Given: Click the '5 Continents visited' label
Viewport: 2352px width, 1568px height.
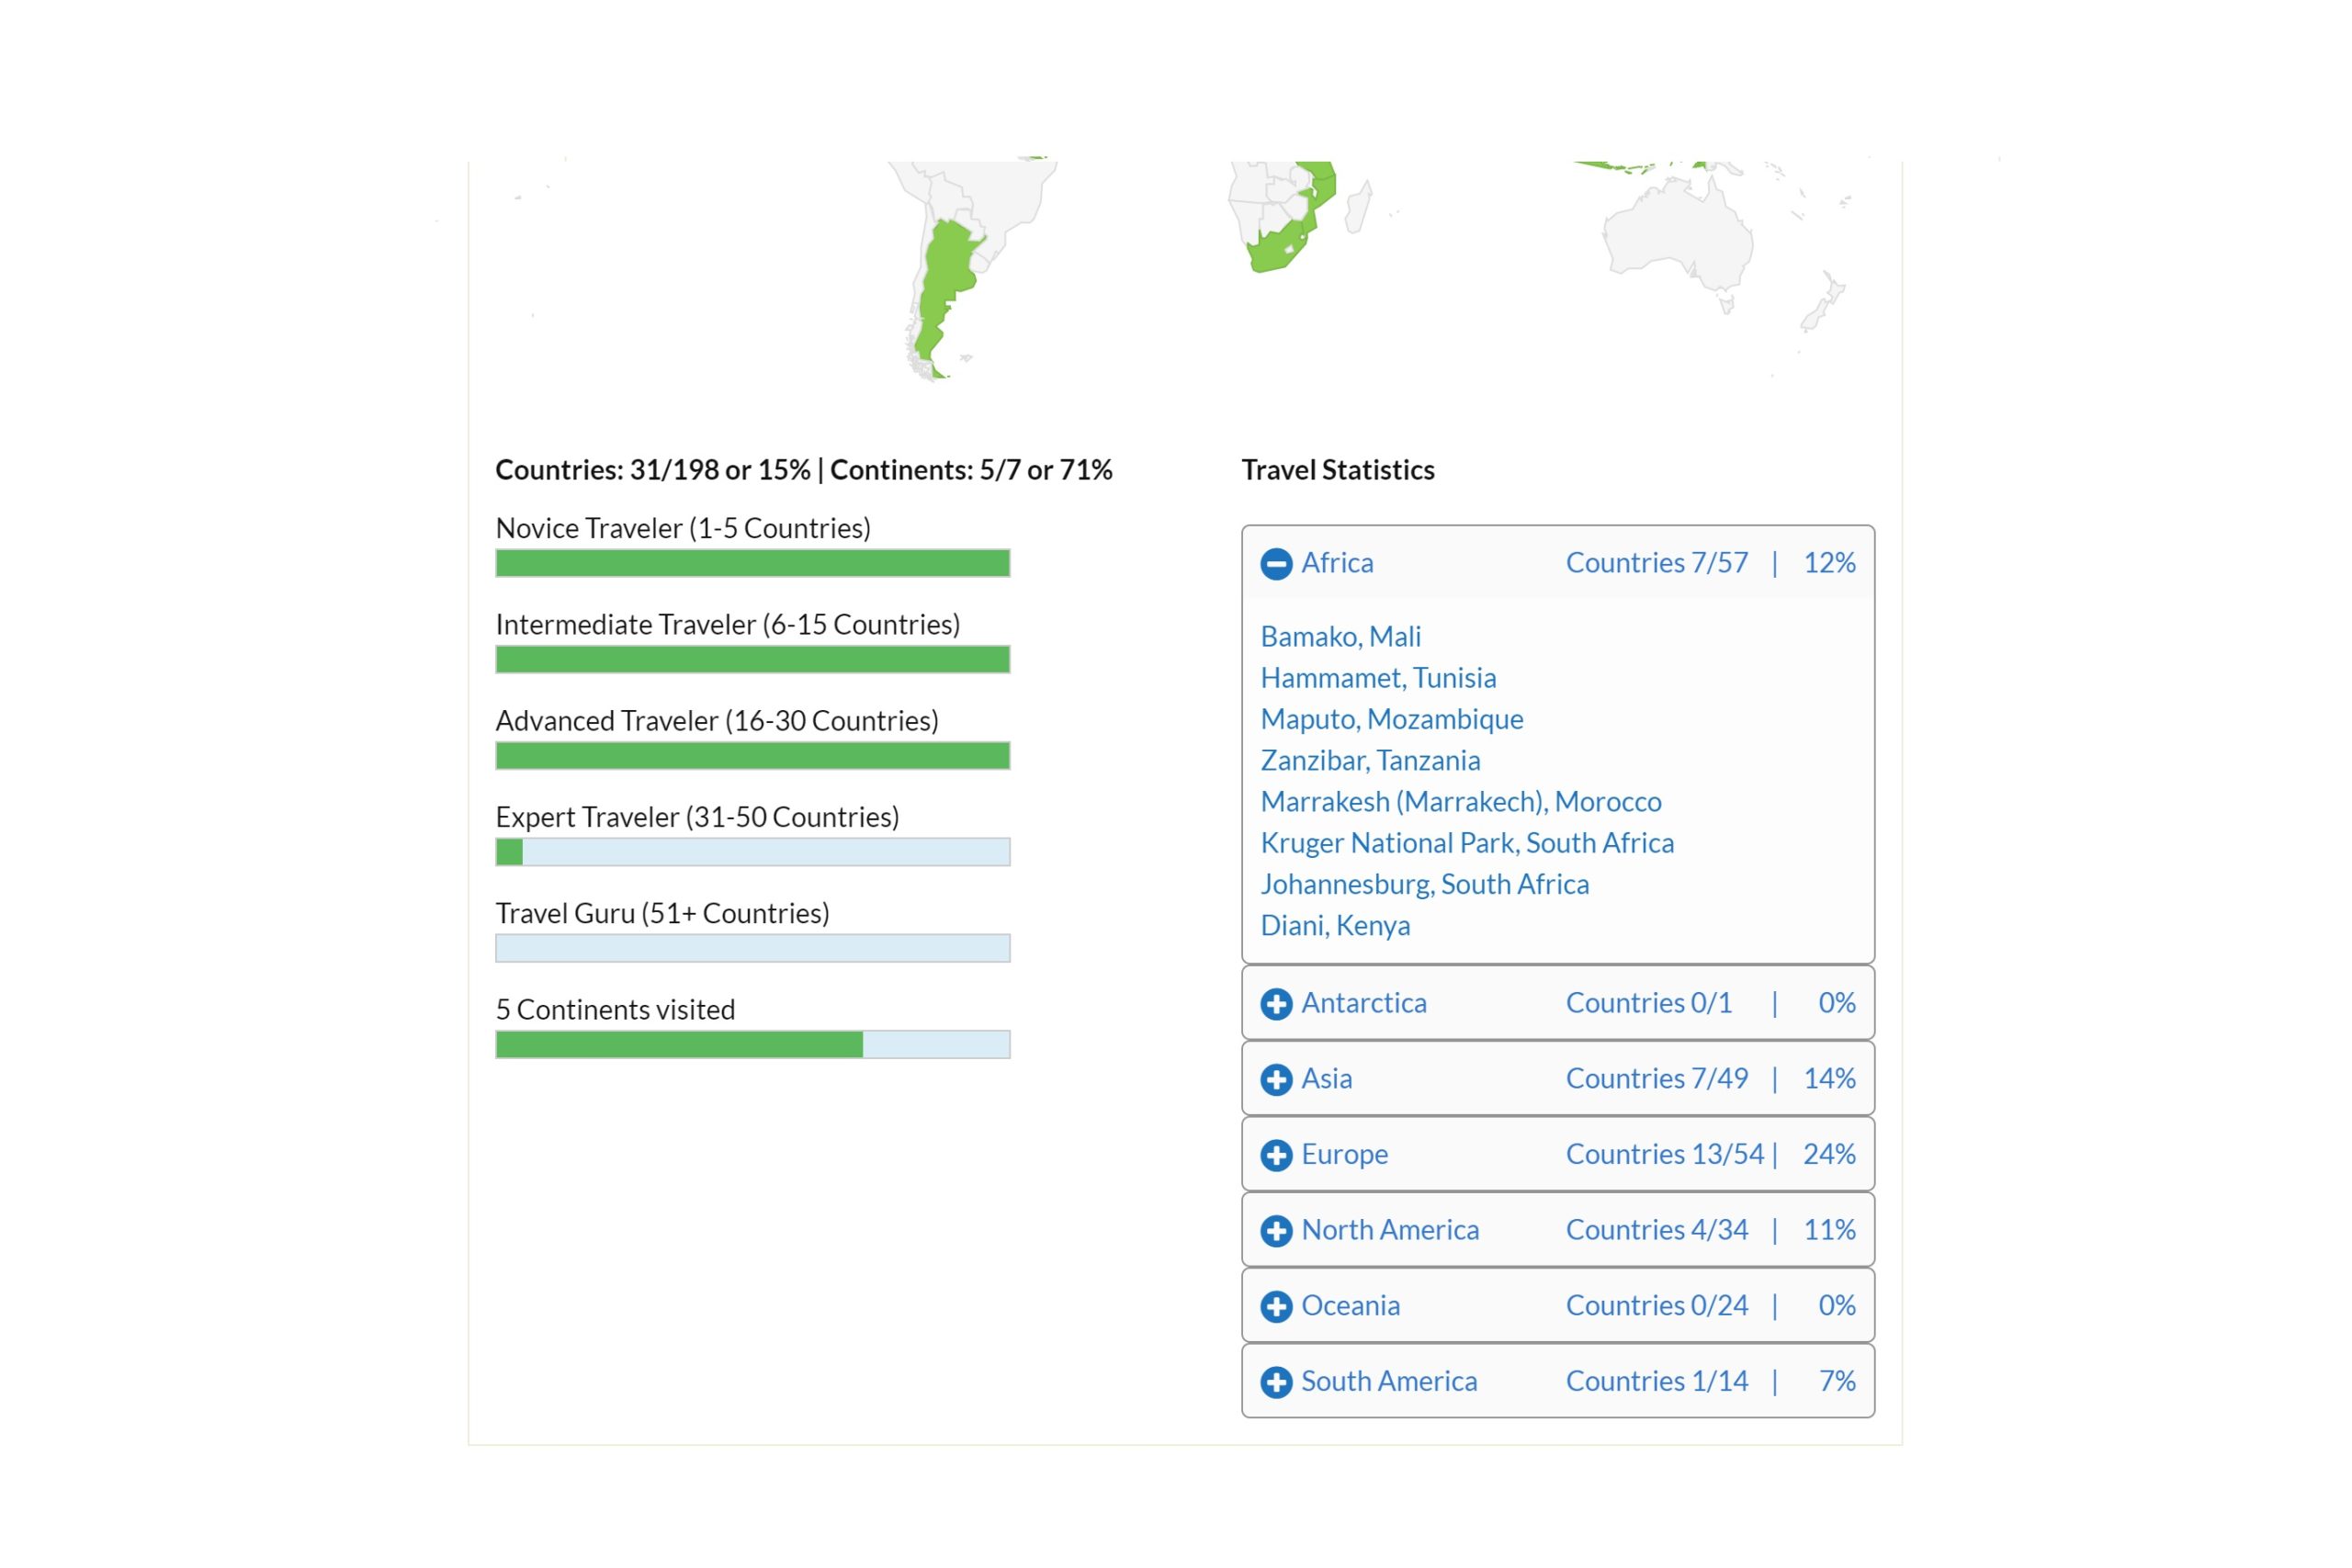Looking at the screenshot, I should (615, 1010).
